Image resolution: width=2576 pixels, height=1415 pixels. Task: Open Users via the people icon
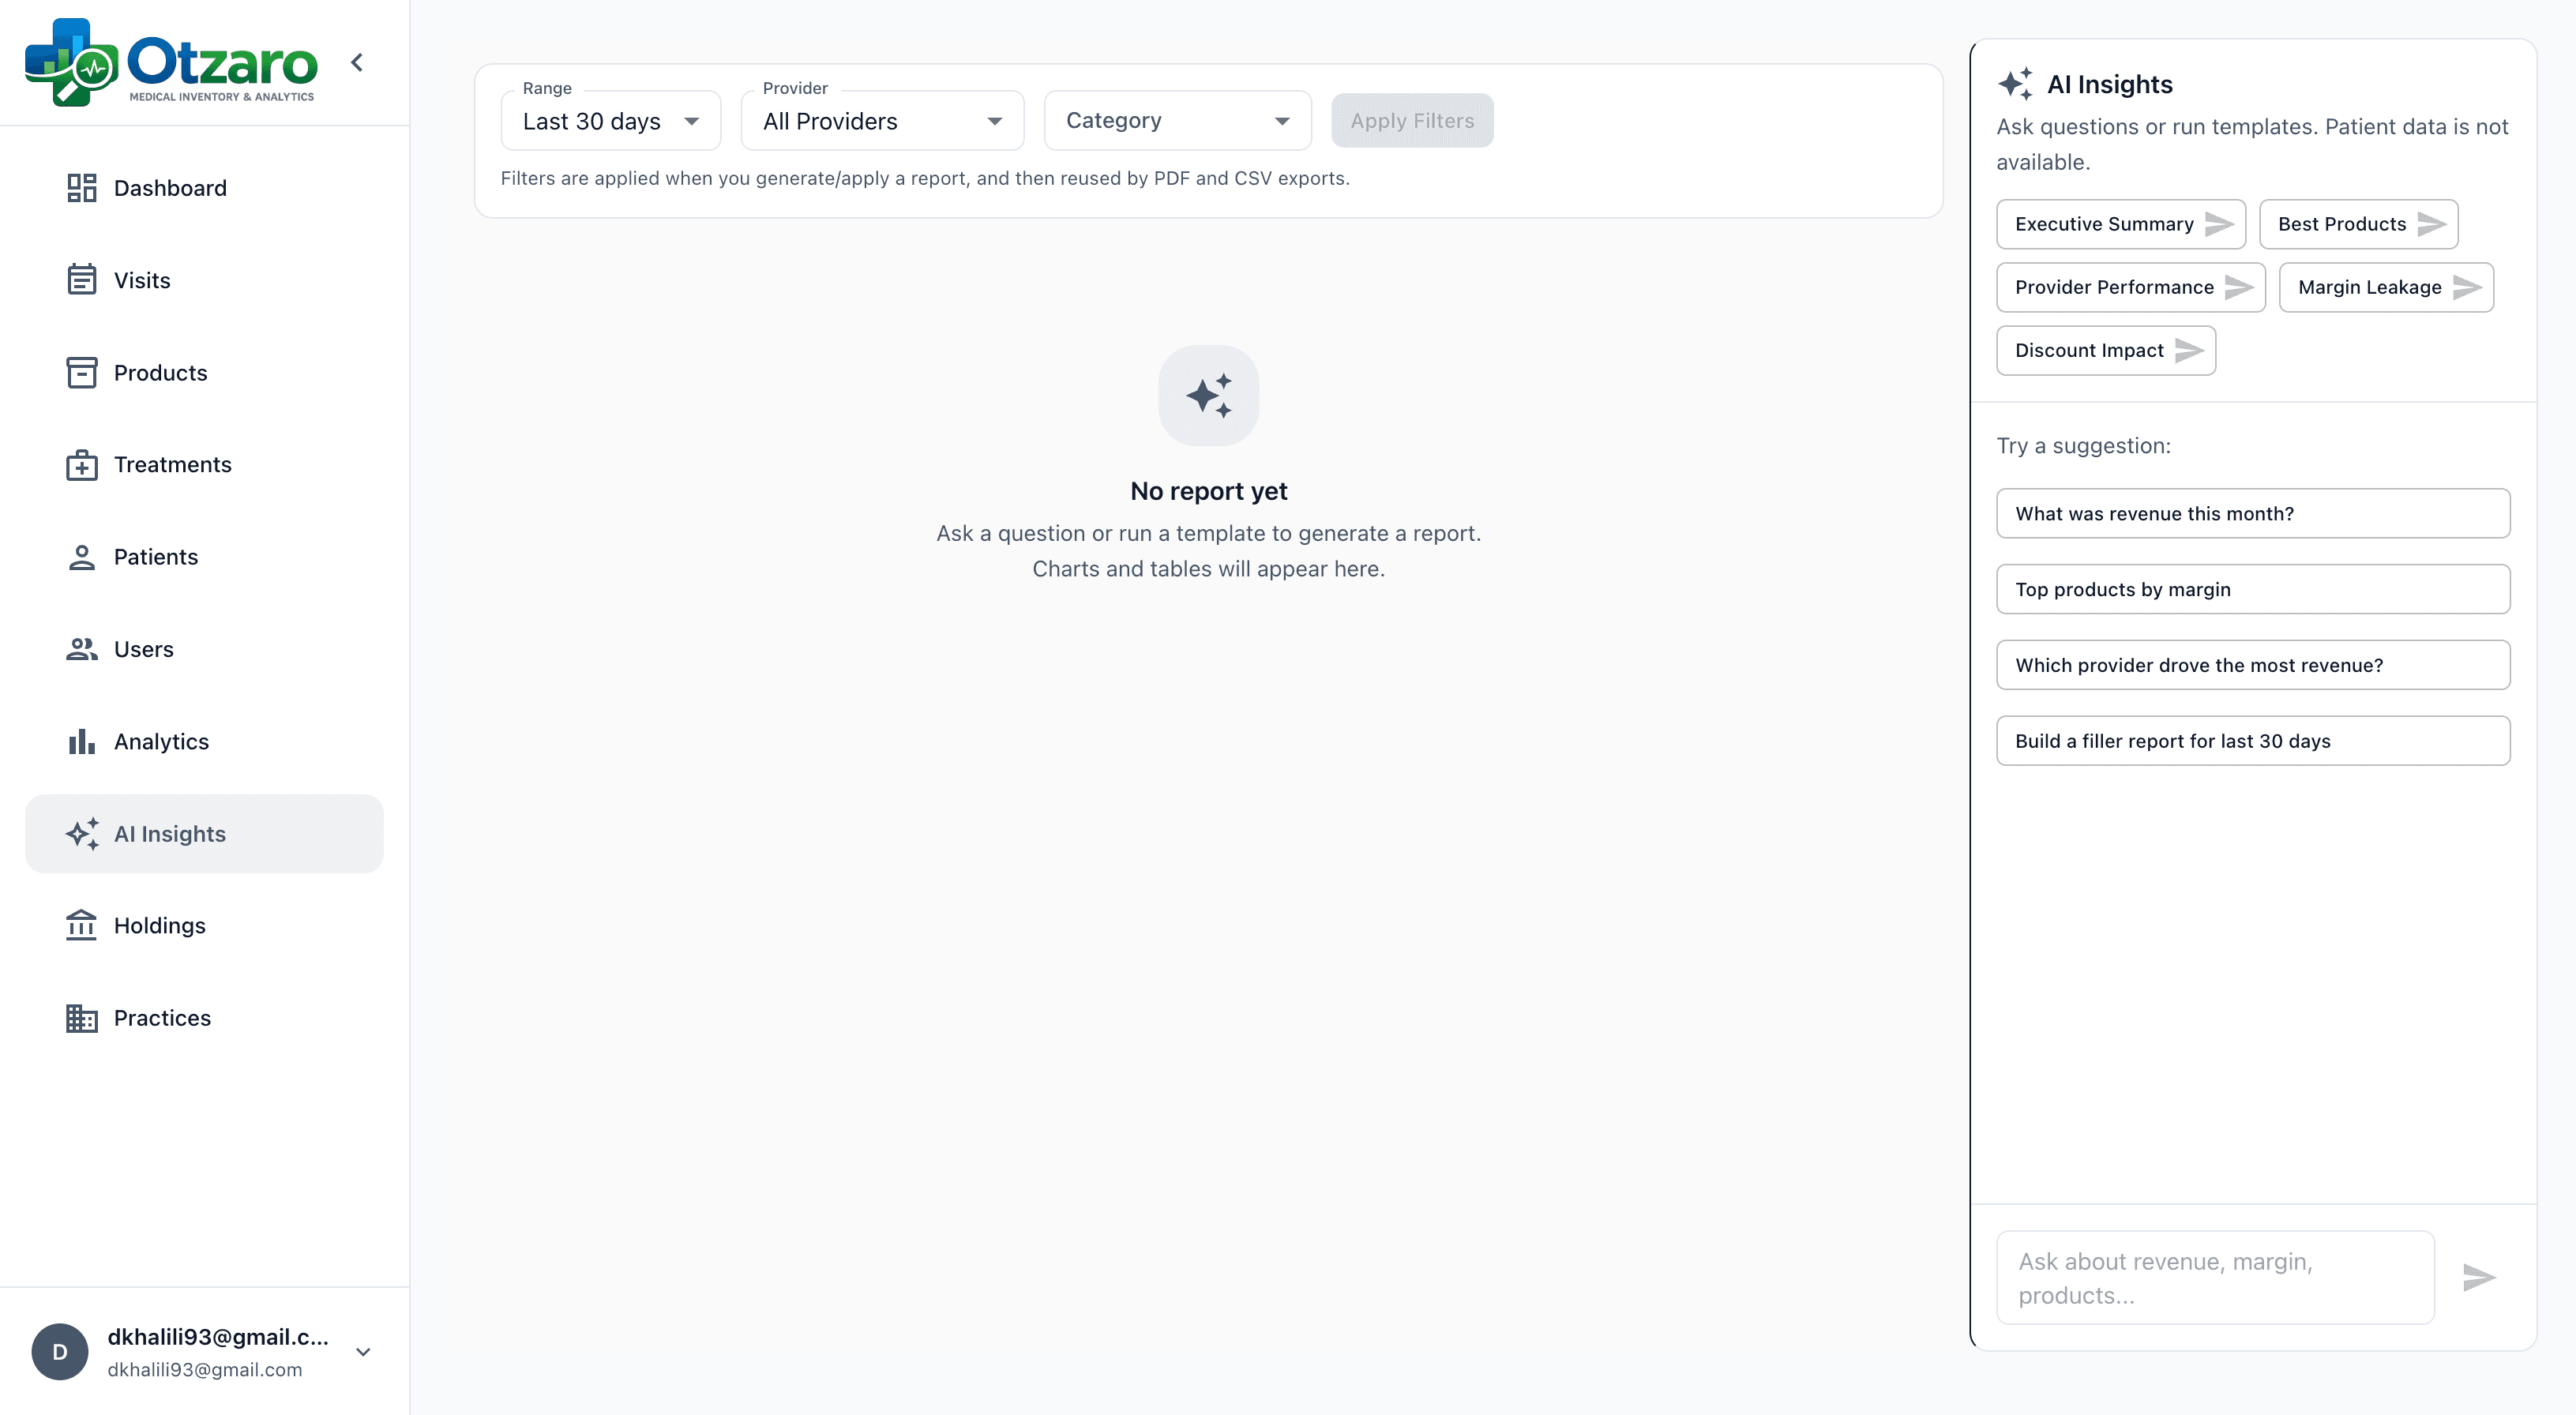[81, 648]
